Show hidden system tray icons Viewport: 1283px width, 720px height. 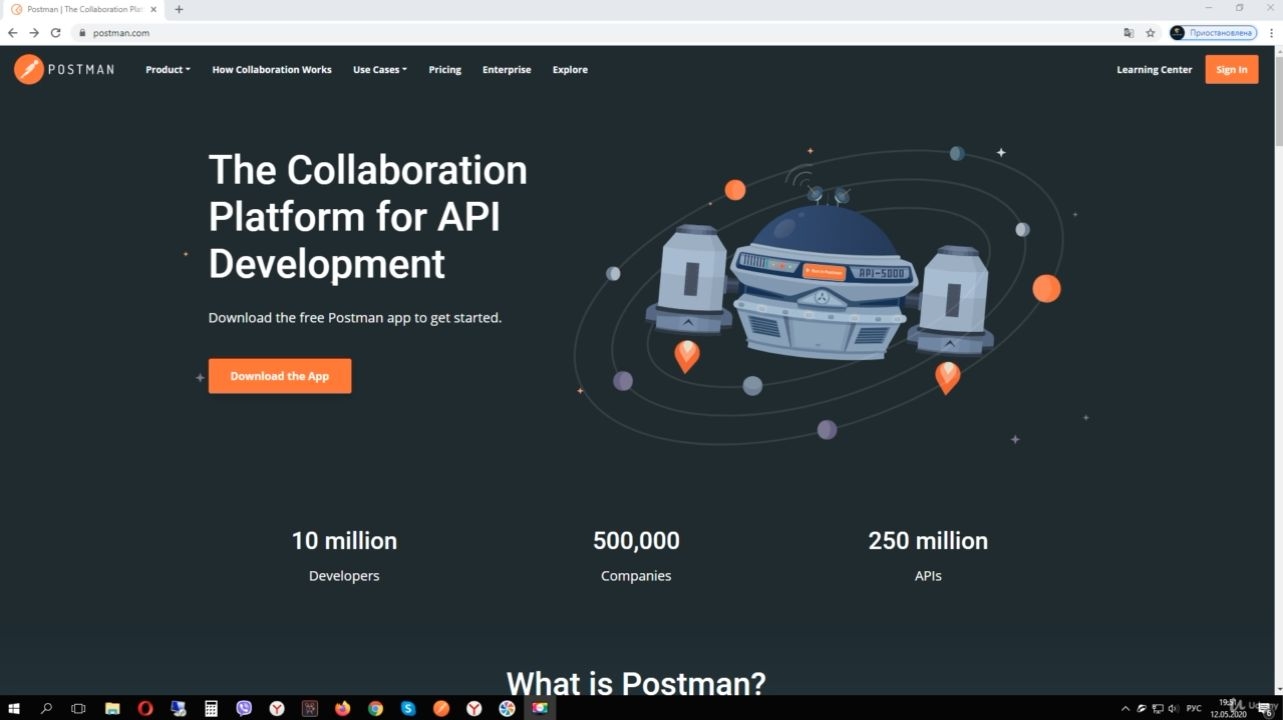click(x=1126, y=708)
